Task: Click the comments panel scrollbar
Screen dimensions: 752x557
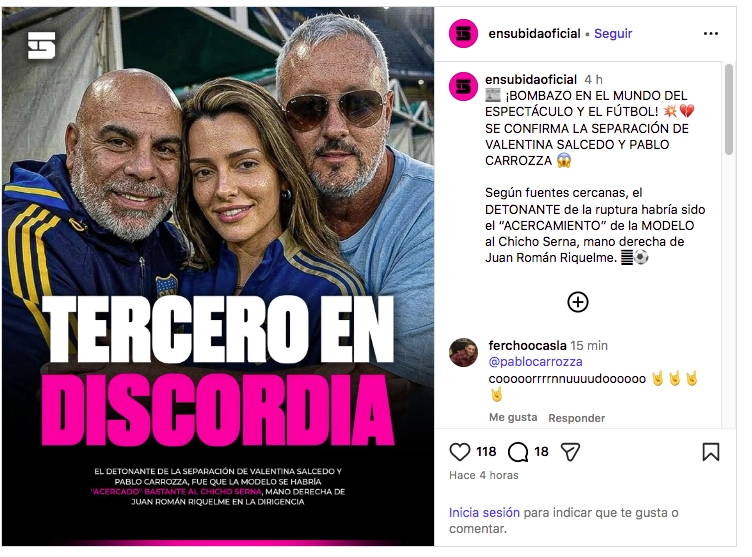Action: (728, 110)
